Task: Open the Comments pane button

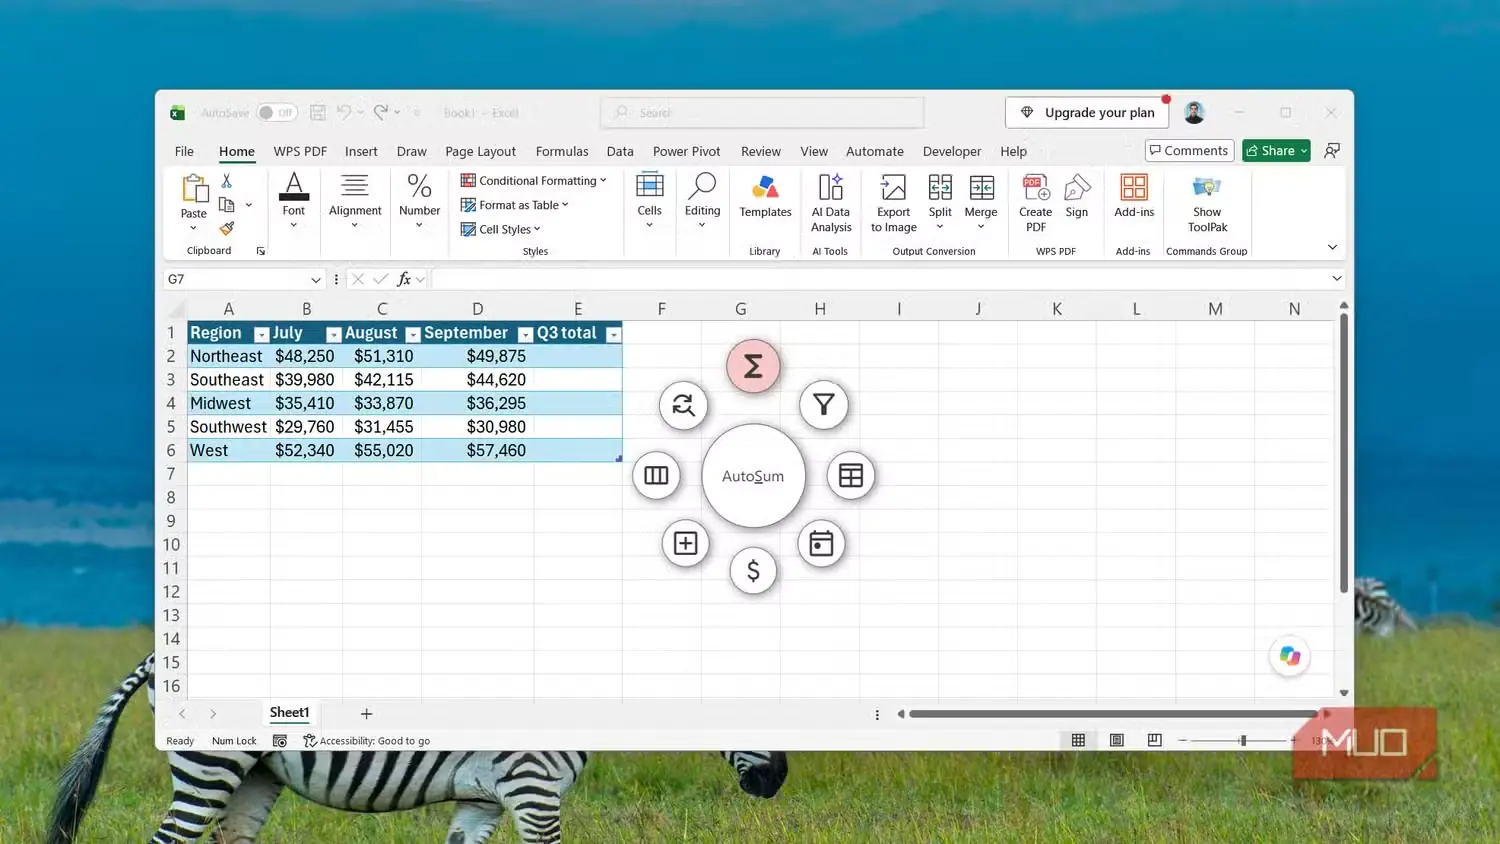Action: [1189, 150]
